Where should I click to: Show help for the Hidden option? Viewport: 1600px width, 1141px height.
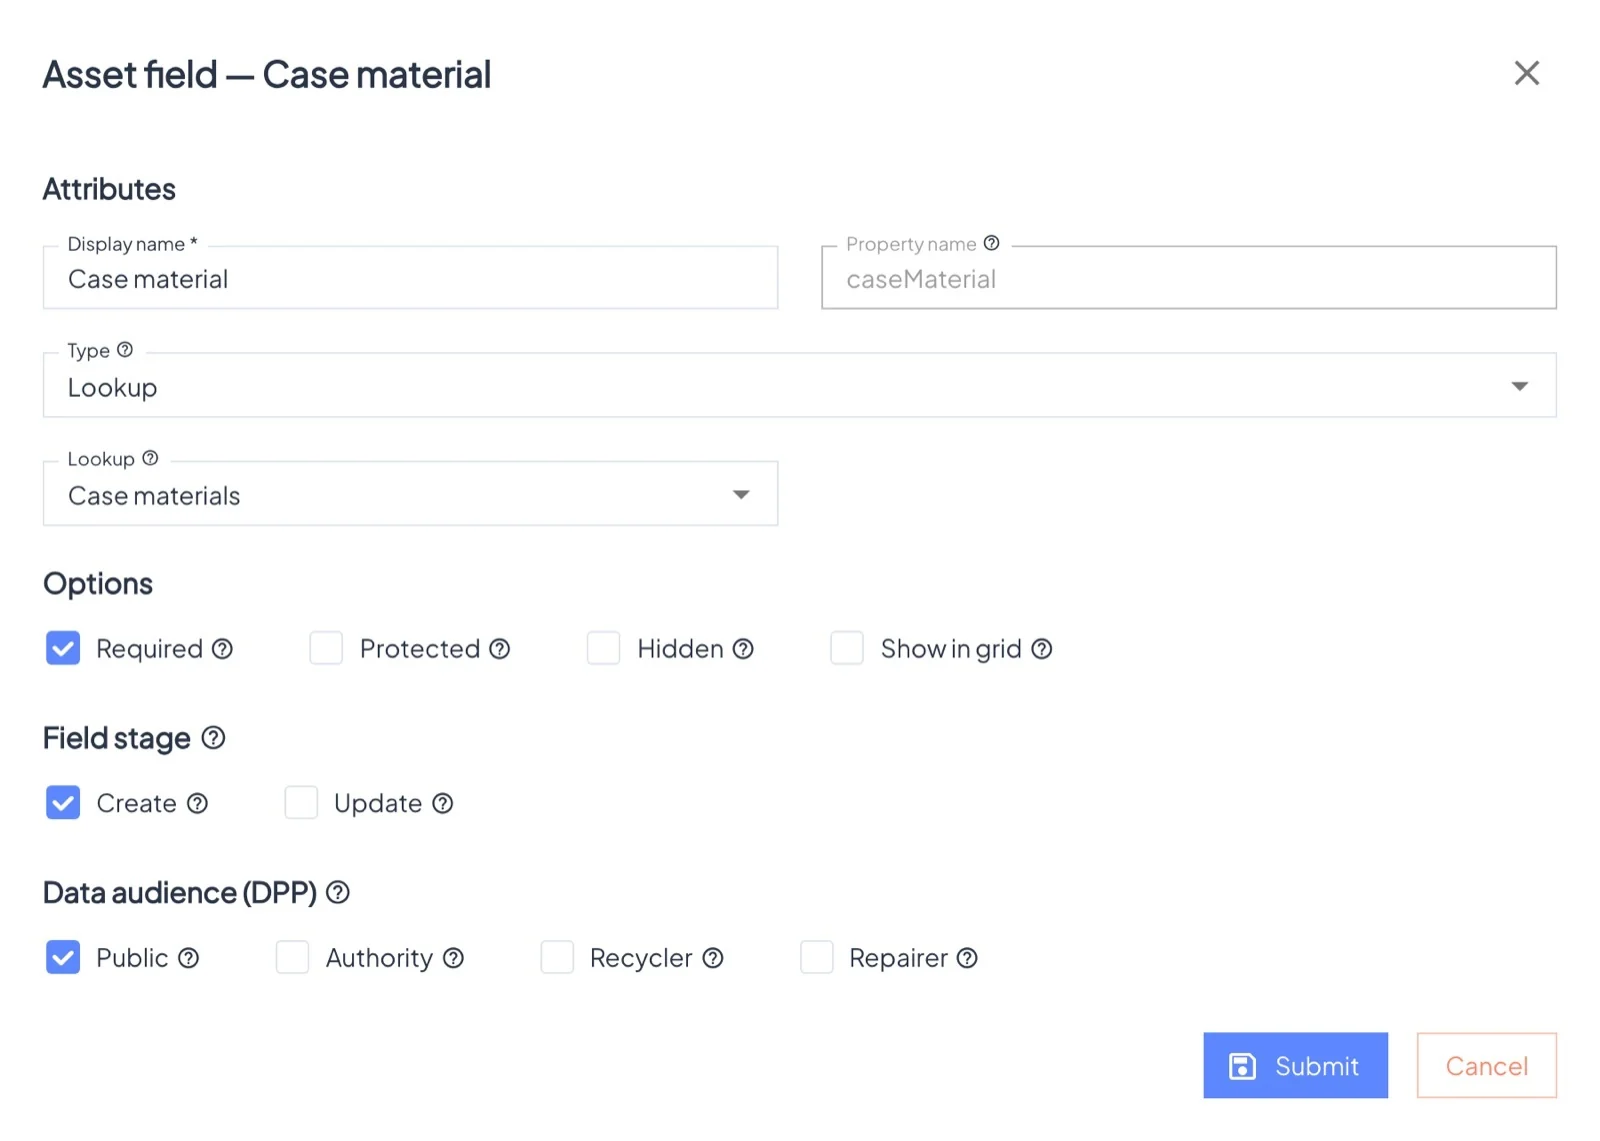743,649
